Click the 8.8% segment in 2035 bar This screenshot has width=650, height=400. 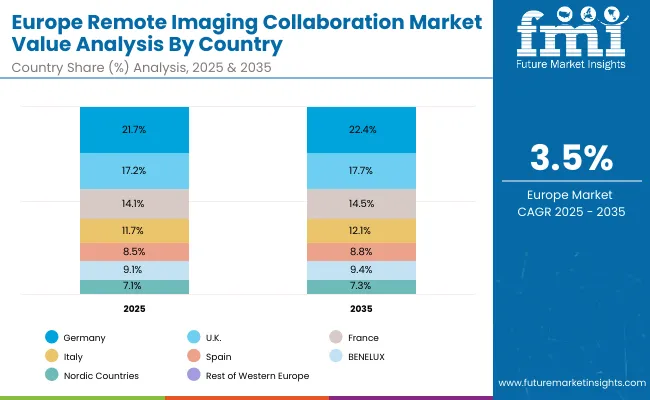point(361,252)
